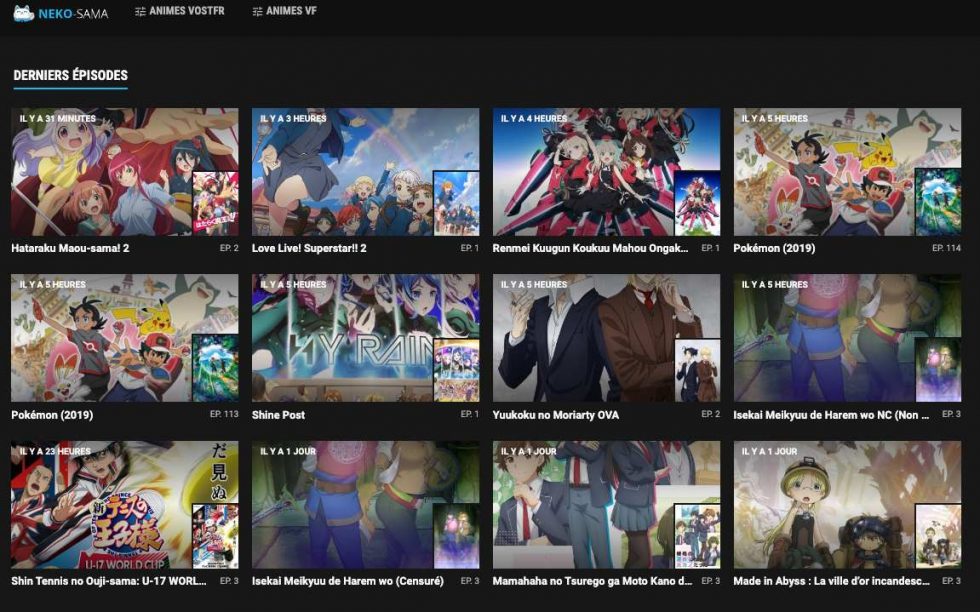Screen dimensions: 980x612
Task: Click the filter icon beside ANIMES VOSTFR
Action: coord(140,11)
